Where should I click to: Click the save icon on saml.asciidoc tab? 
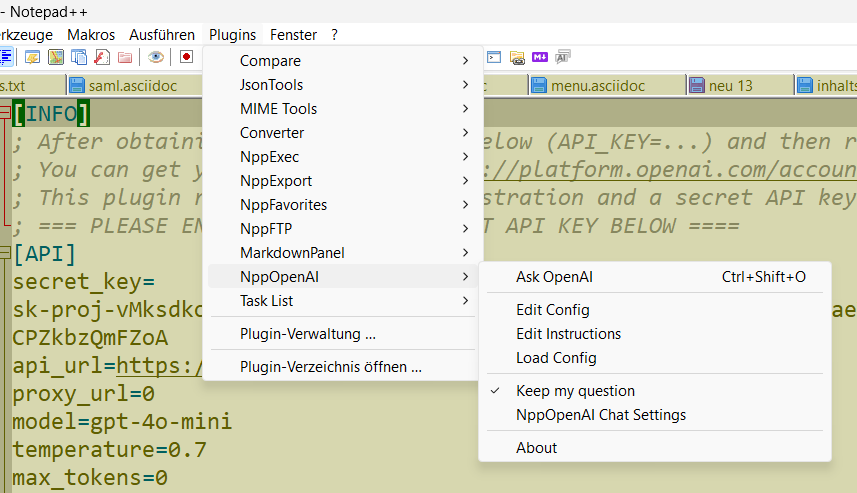click(x=77, y=85)
